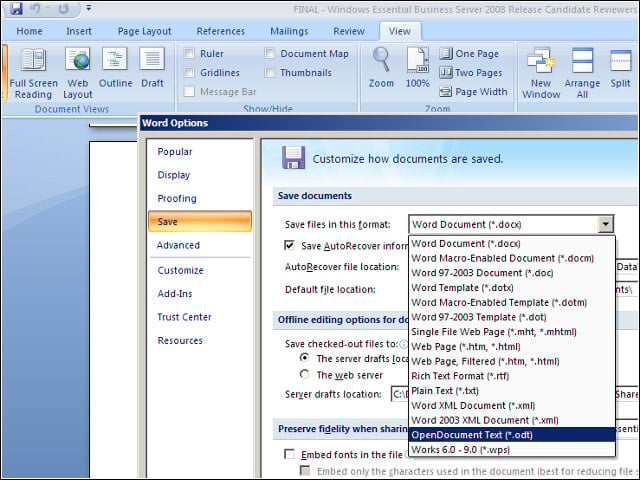The height and width of the screenshot is (480, 640).
Task: Choose Word Macro-Enabled Document (*.docm)
Action: 512,258
